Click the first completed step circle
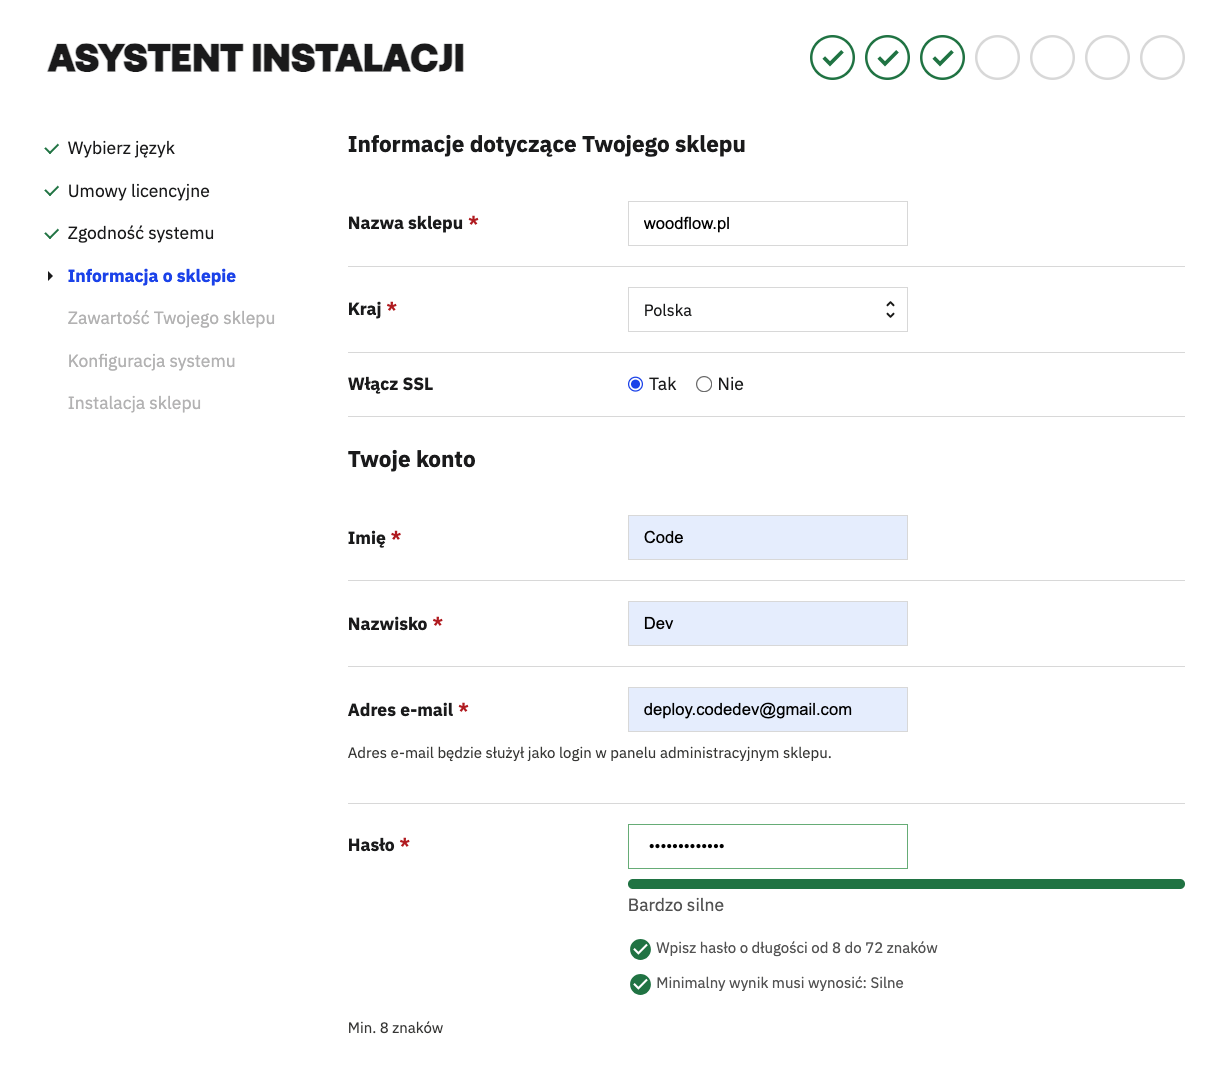This screenshot has height=1073, width=1231. [832, 58]
